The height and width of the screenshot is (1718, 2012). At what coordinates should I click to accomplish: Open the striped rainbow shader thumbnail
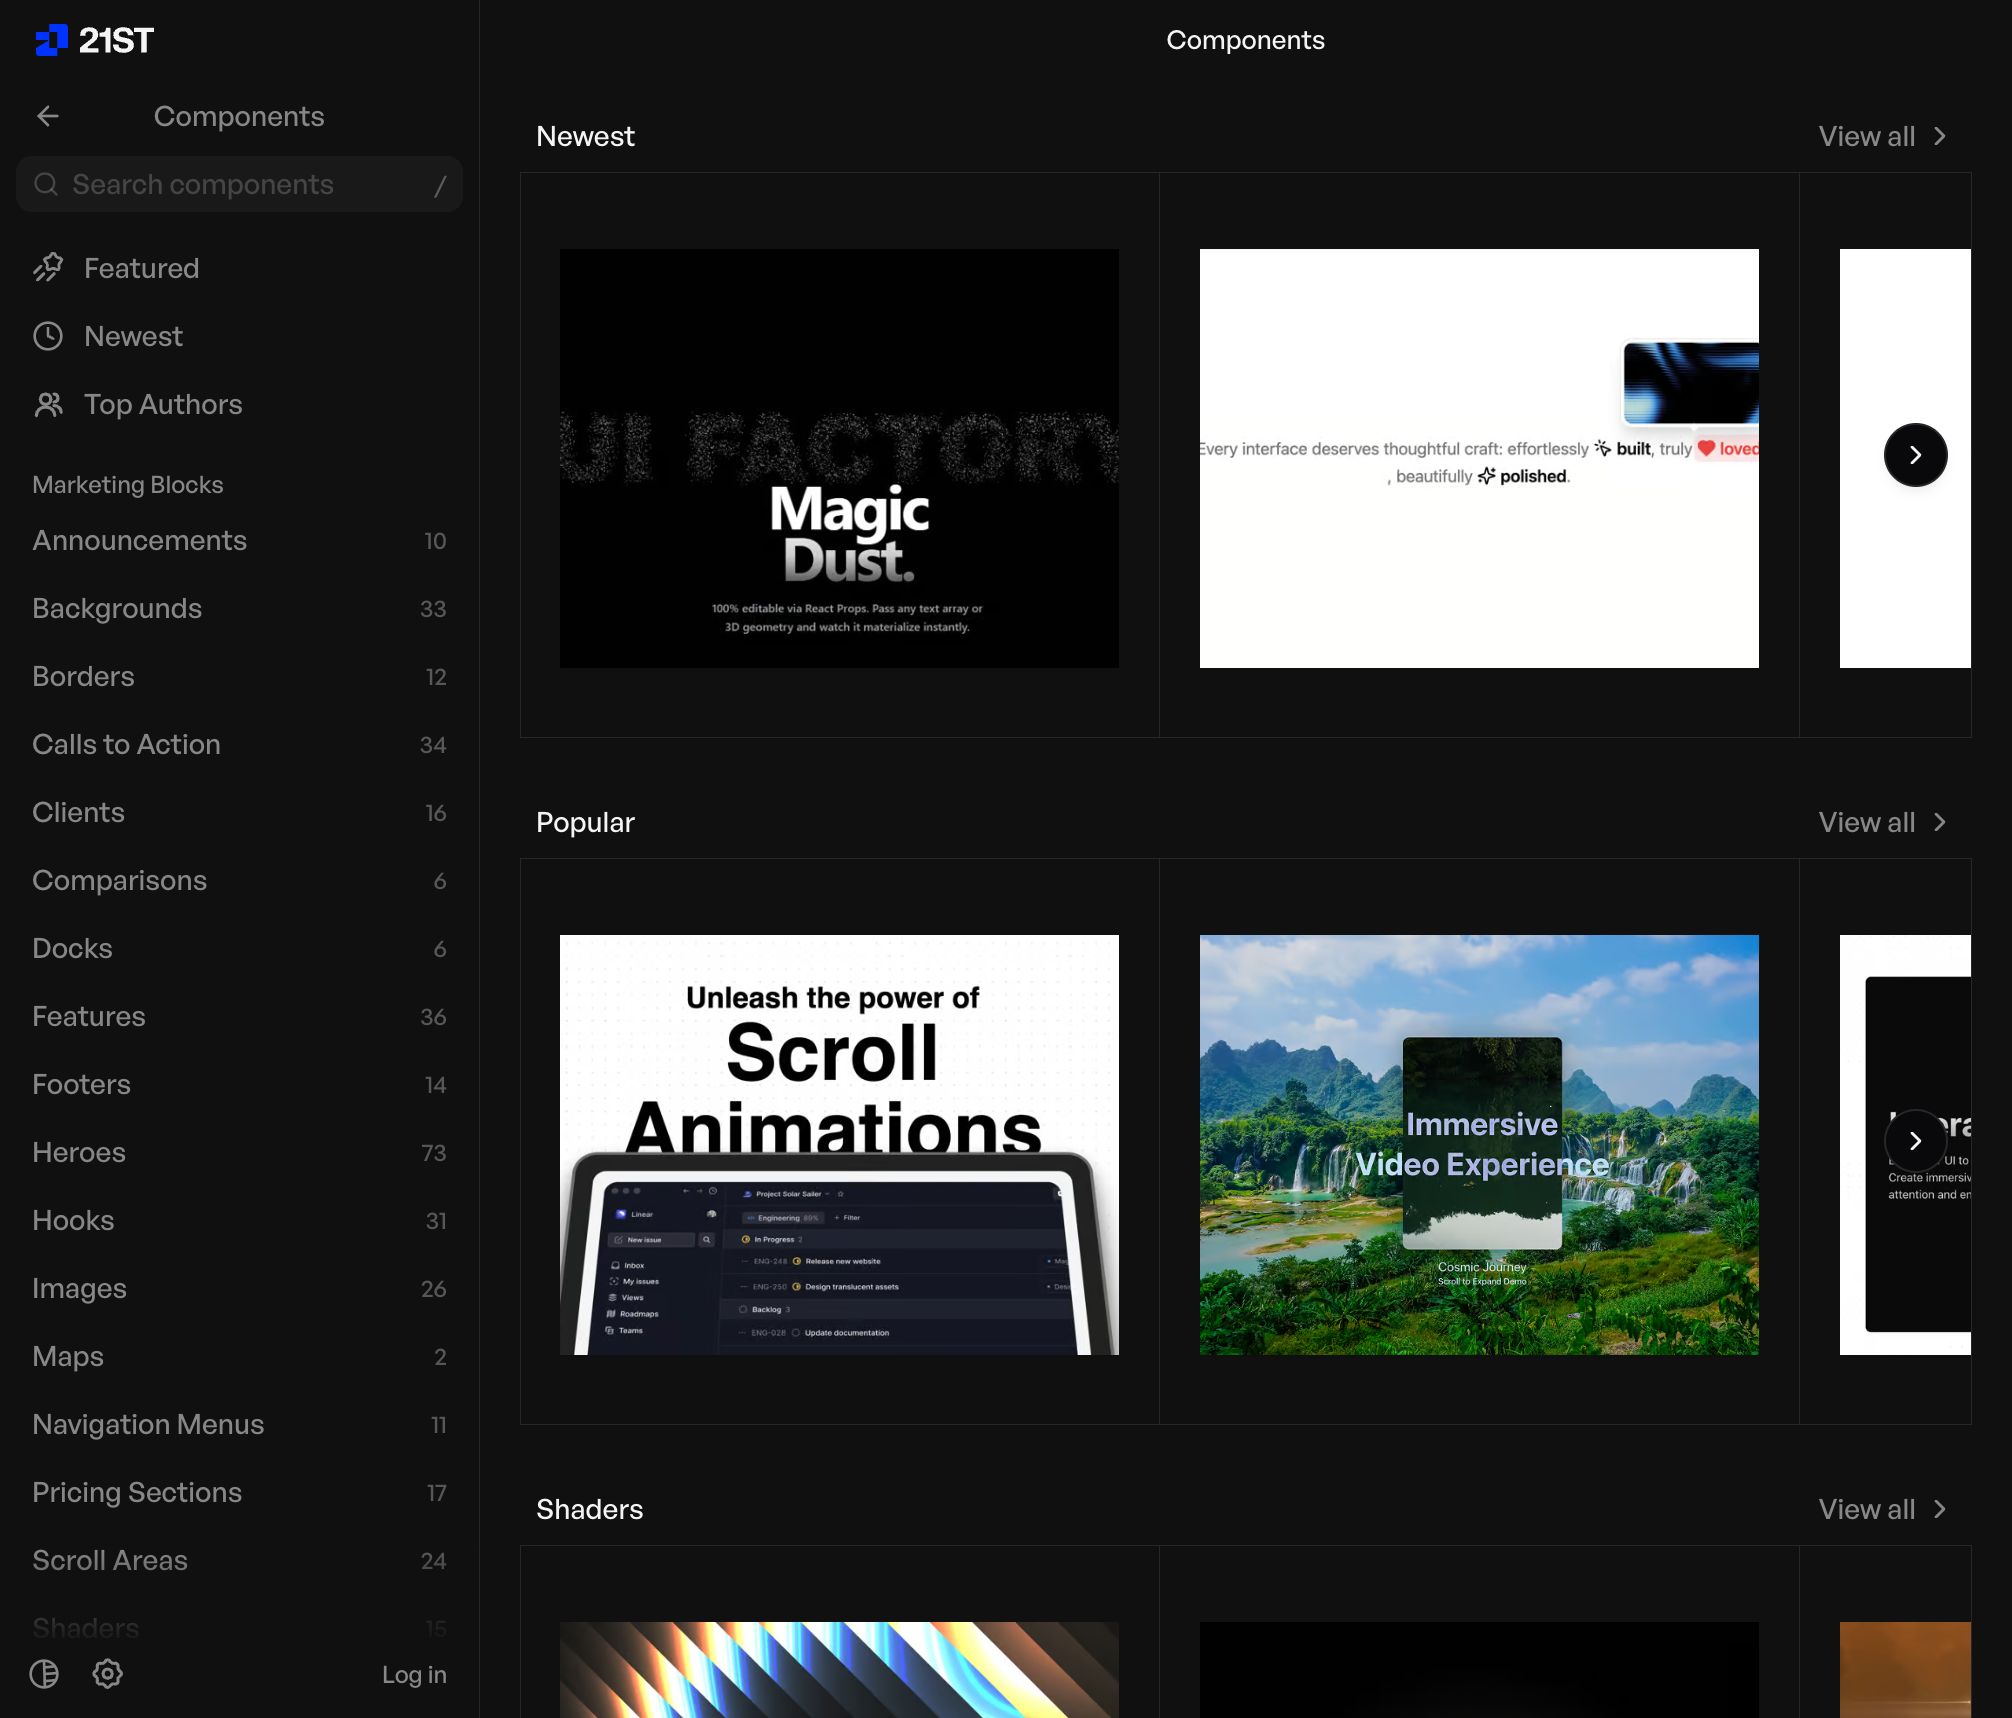pyautogui.click(x=839, y=1670)
